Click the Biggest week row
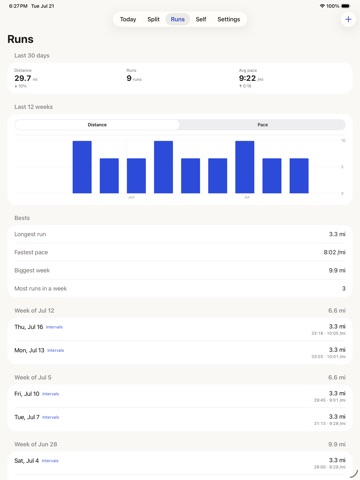This screenshot has height=480, width=360. pyautogui.click(x=180, y=270)
